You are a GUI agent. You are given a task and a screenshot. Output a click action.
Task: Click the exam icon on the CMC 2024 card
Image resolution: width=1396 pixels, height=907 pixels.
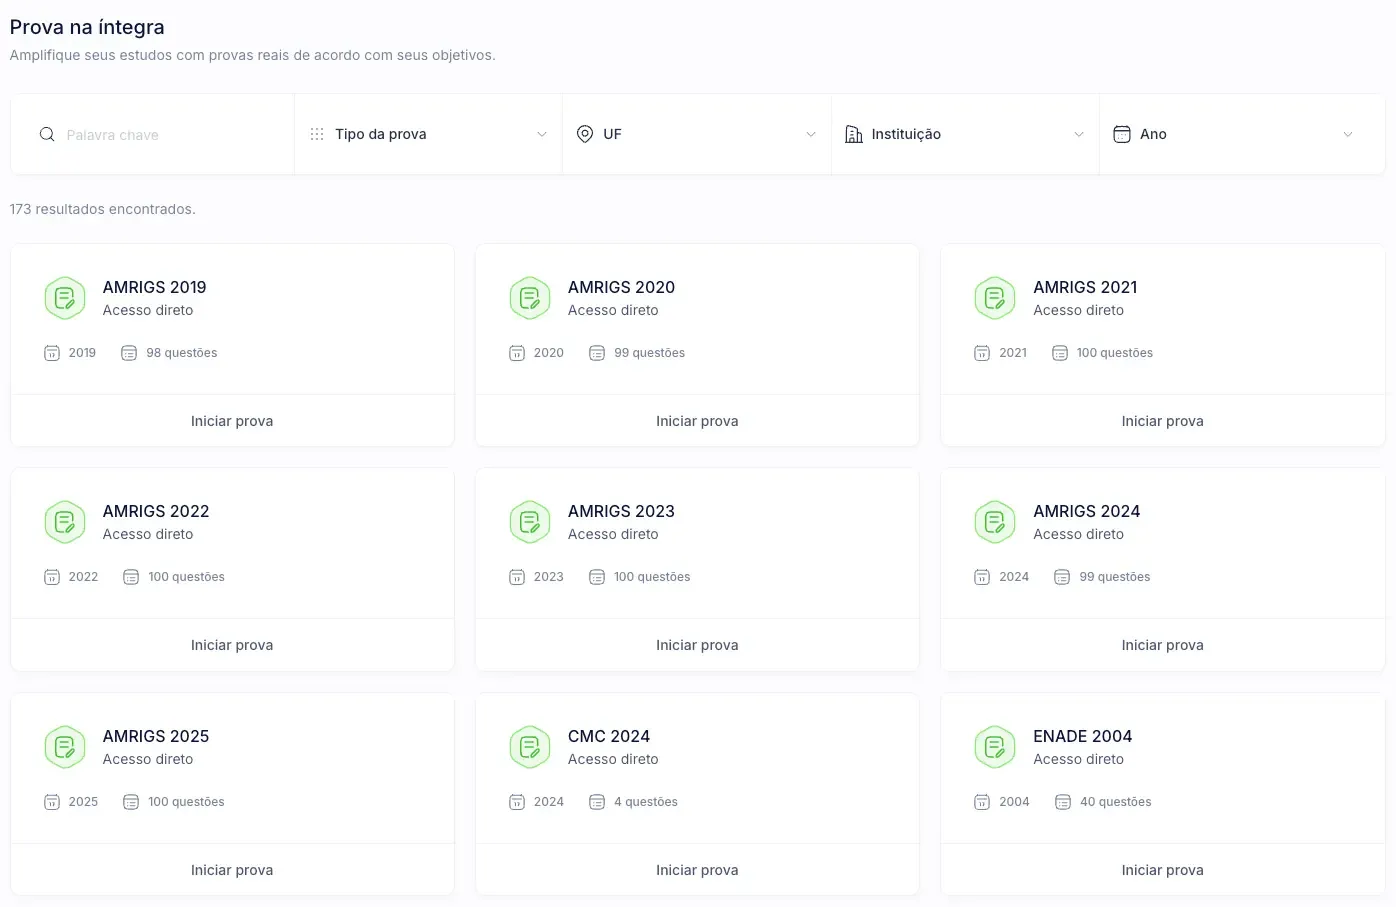tap(530, 746)
